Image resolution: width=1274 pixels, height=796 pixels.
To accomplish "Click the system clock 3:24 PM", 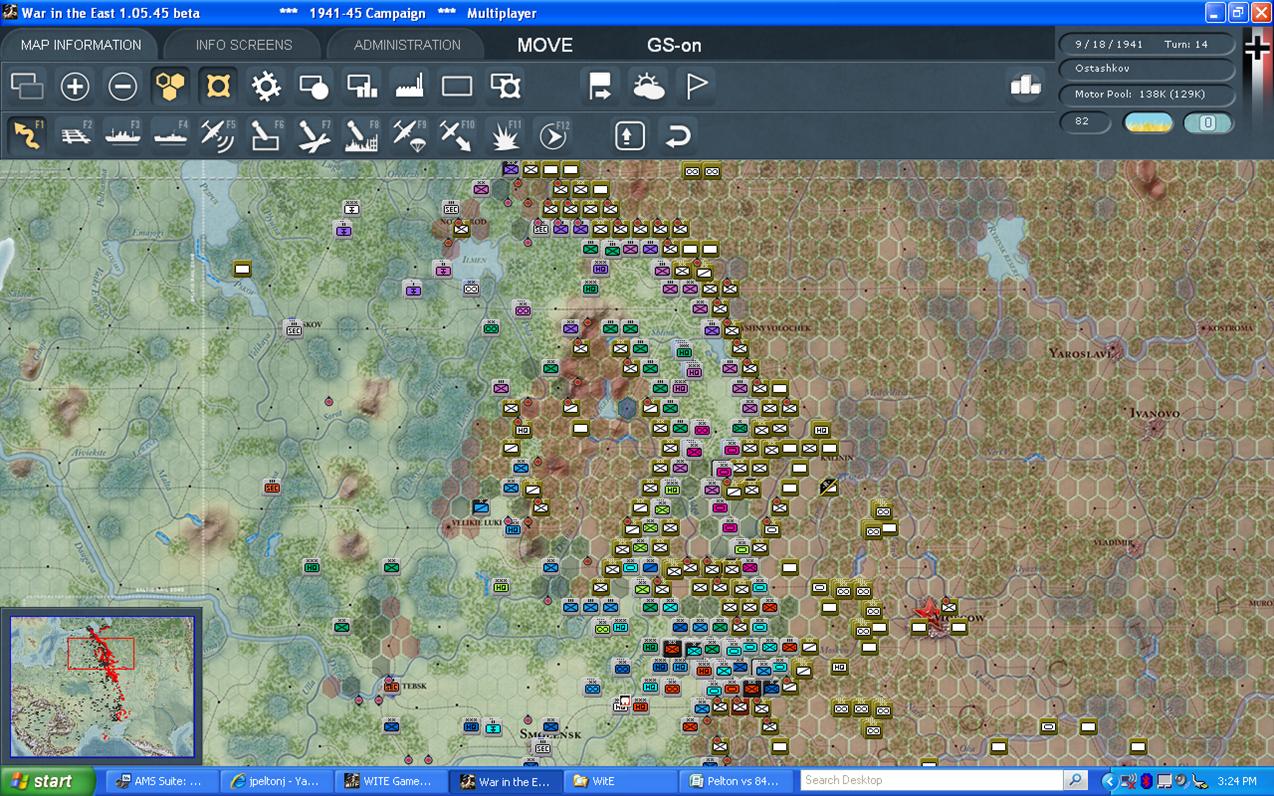I will [x=1238, y=781].
